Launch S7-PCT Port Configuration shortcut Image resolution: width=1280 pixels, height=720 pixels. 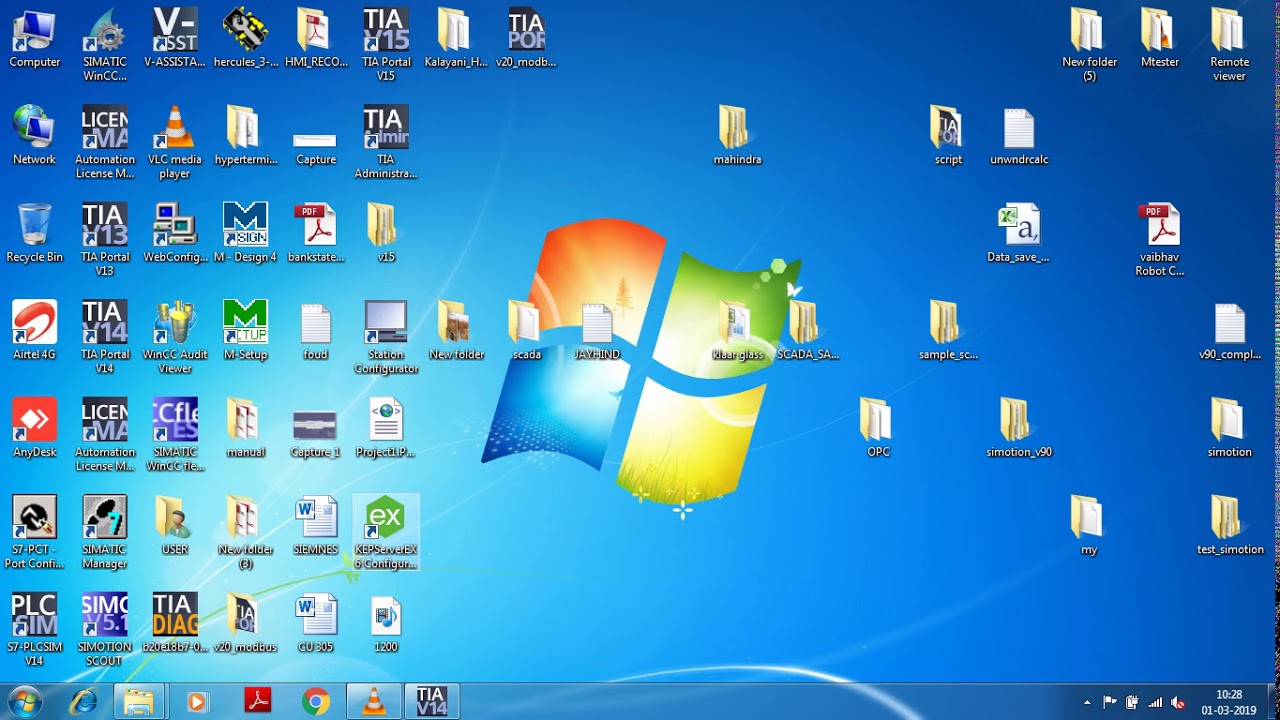pos(34,532)
